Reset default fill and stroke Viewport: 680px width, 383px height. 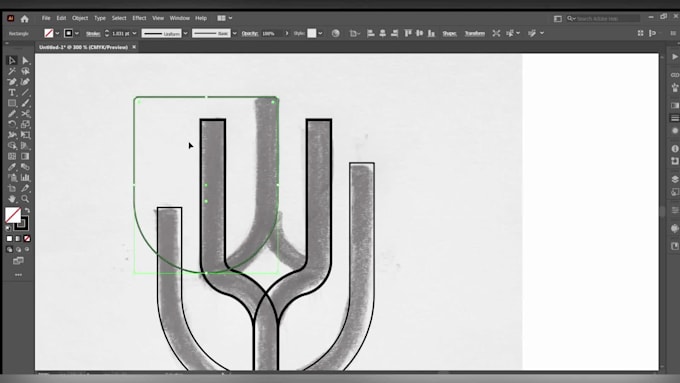click(9, 228)
